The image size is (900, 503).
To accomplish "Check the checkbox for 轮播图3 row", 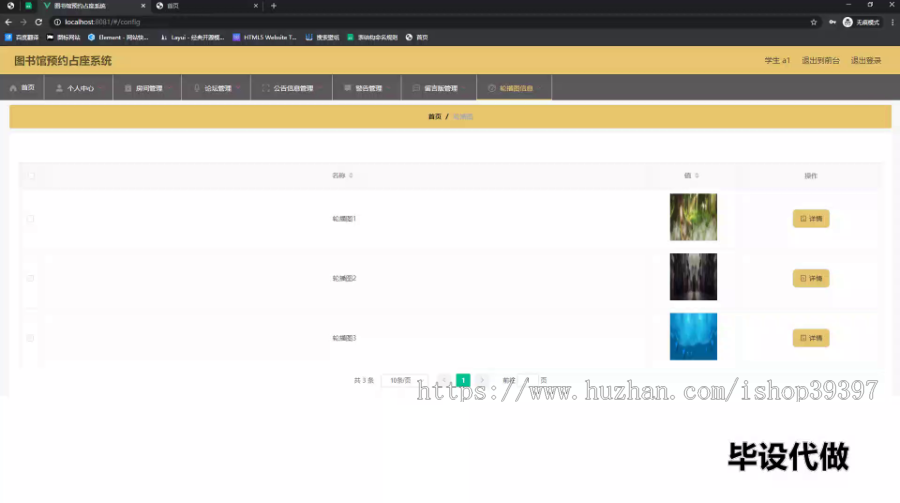I will [30, 338].
